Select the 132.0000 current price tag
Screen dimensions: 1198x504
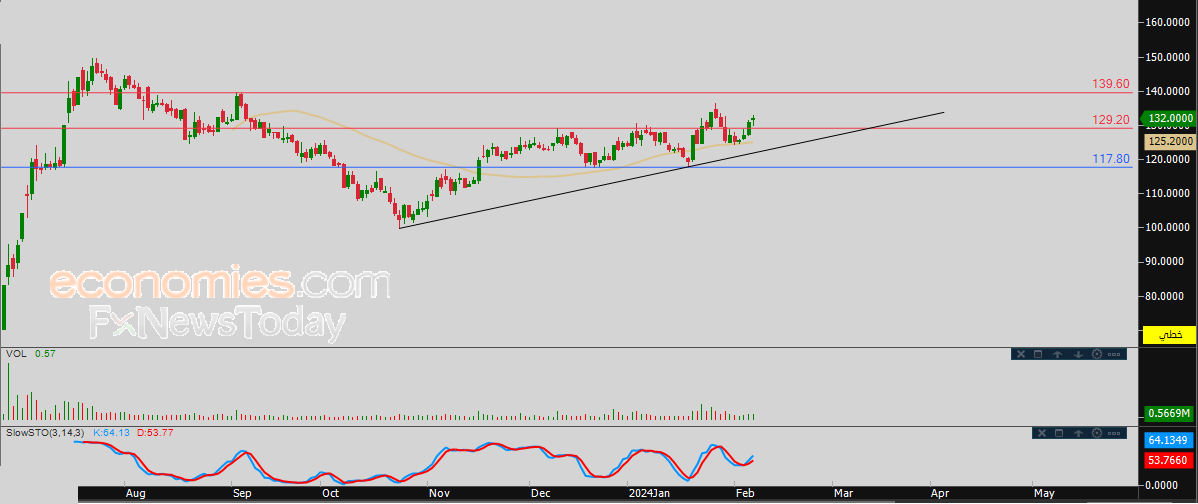tap(1168, 118)
